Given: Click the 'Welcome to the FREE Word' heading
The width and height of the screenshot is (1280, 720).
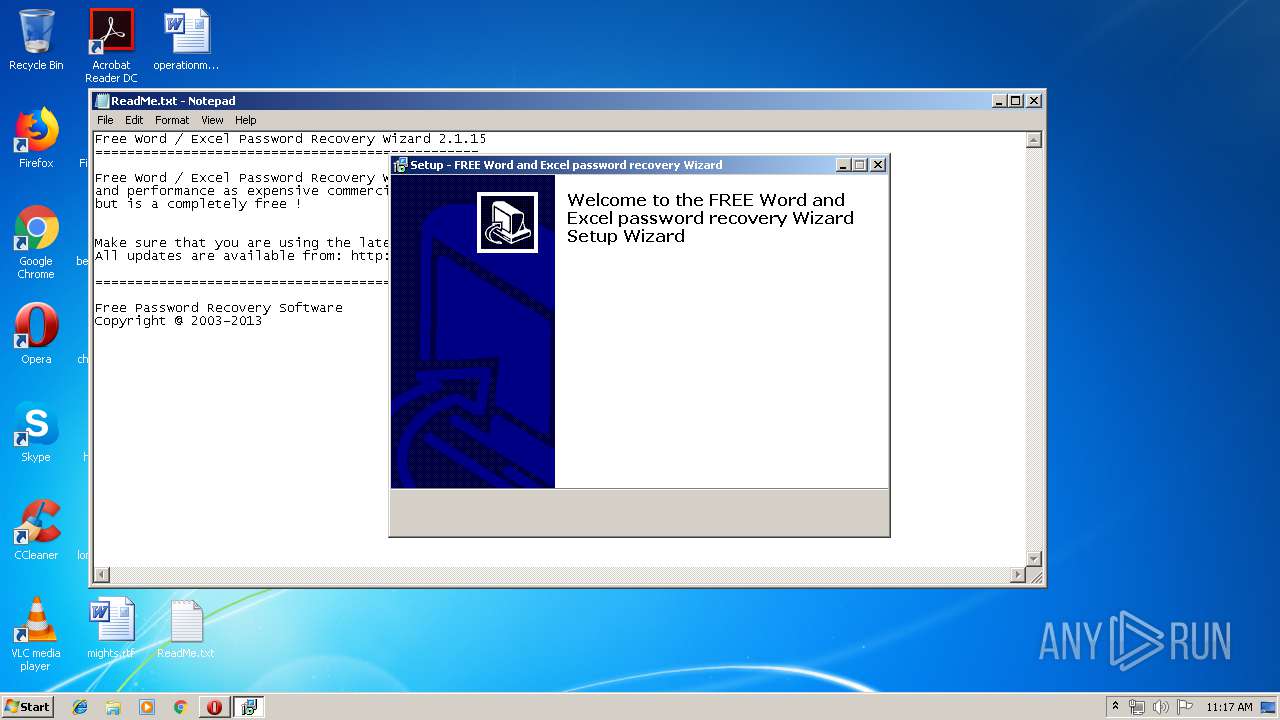Looking at the screenshot, I should point(710,218).
